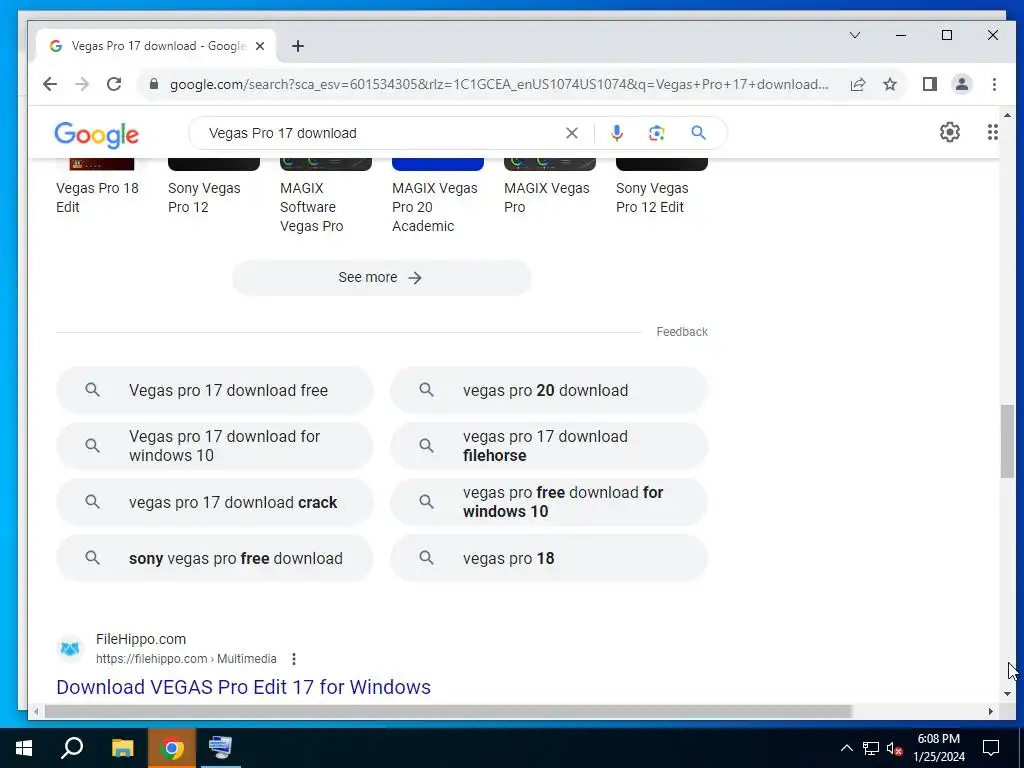
Task: Click the horizontal scrollbar thumb
Action: click(x=448, y=711)
